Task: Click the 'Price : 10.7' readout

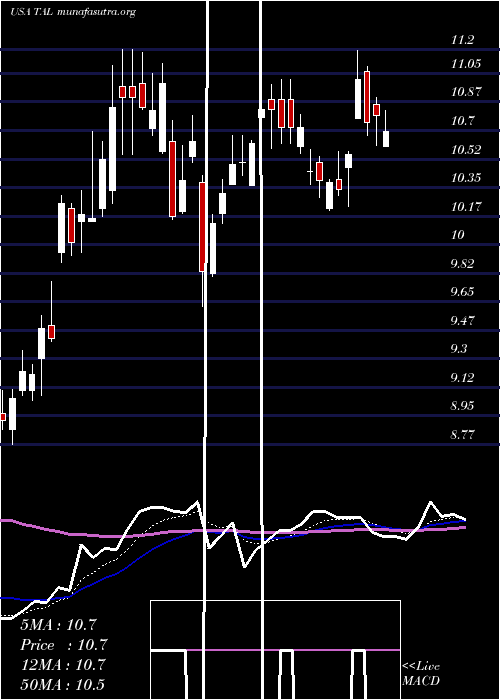Action: [x=64, y=645]
